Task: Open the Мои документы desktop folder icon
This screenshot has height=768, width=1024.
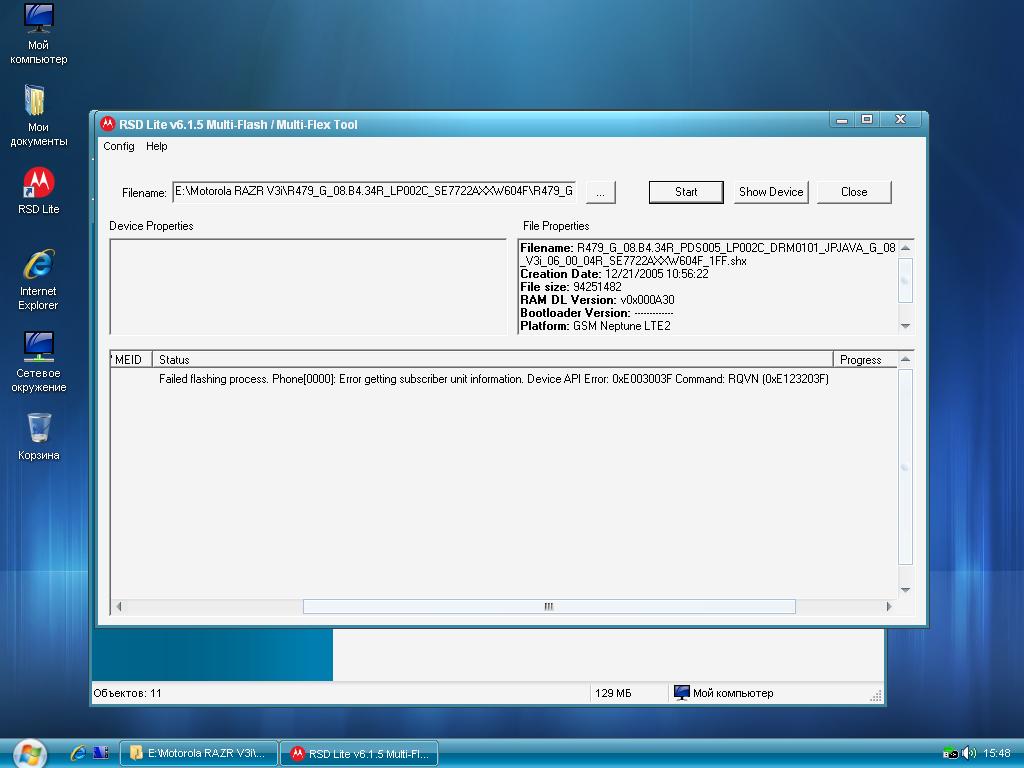Action: (x=38, y=116)
